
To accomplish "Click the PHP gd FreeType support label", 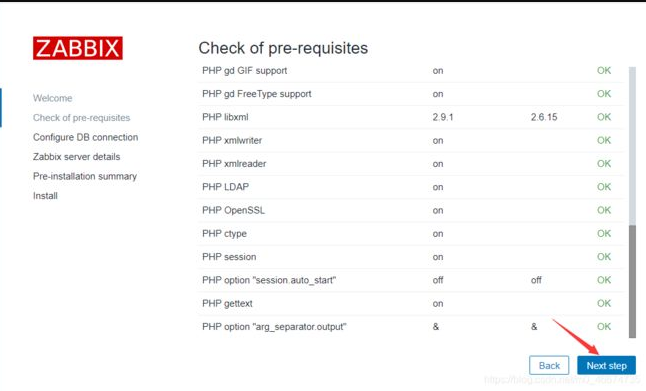I will pos(257,94).
